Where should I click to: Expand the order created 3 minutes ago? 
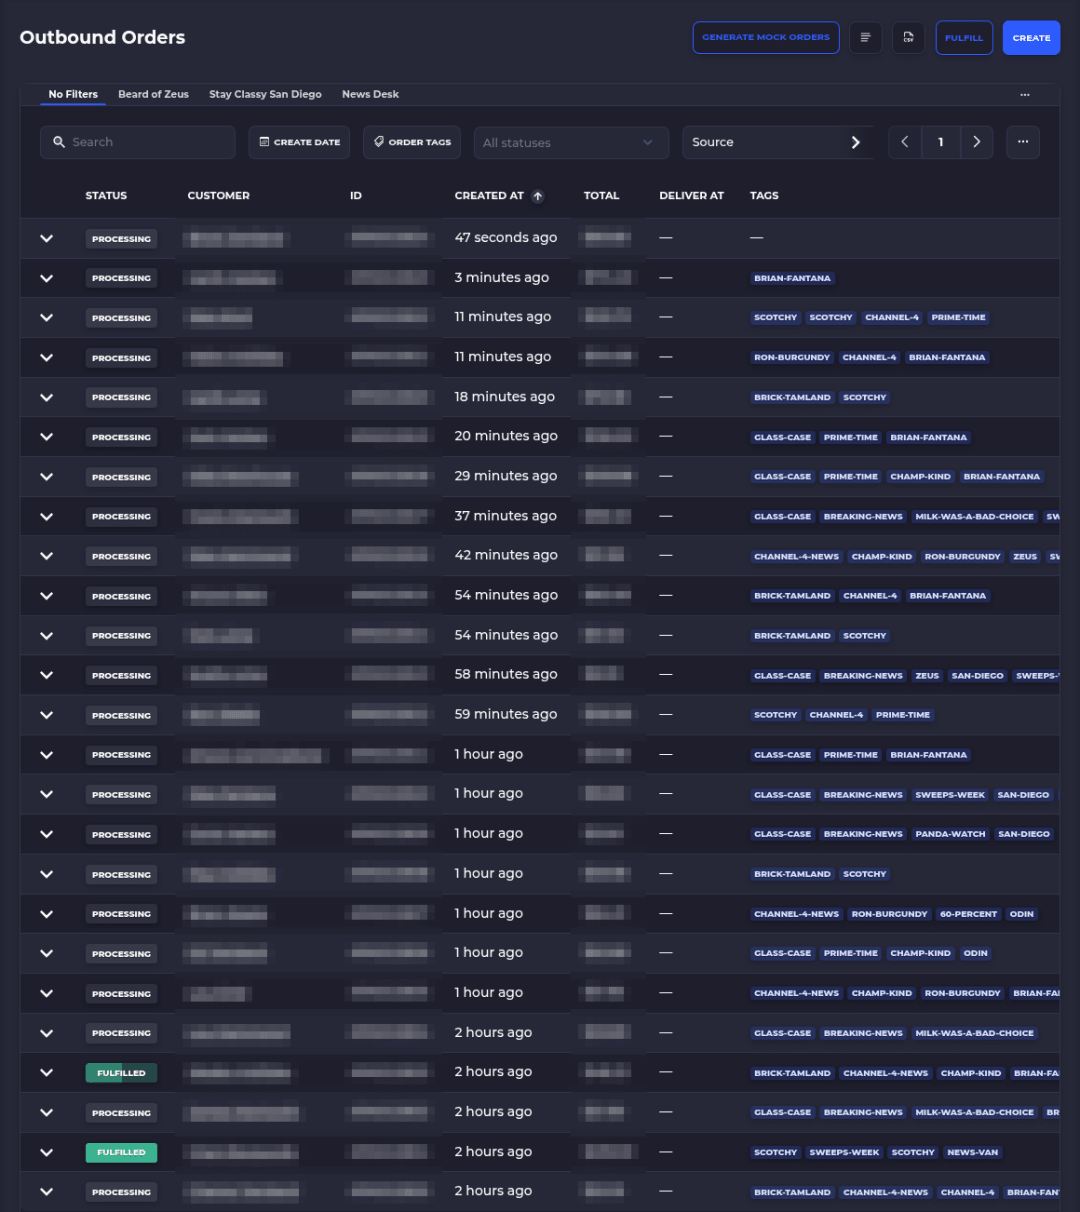tap(46, 278)
